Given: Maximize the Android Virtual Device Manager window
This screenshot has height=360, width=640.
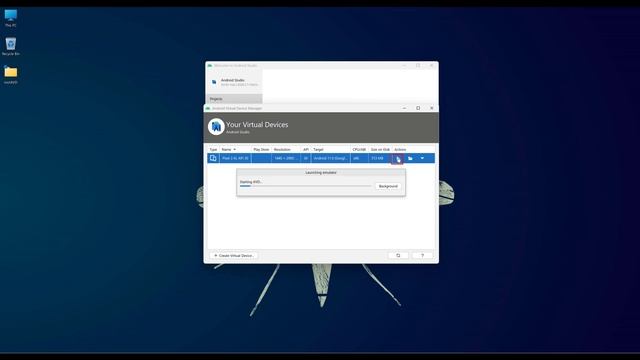Looking at the screenshot, I should (418, 108).
